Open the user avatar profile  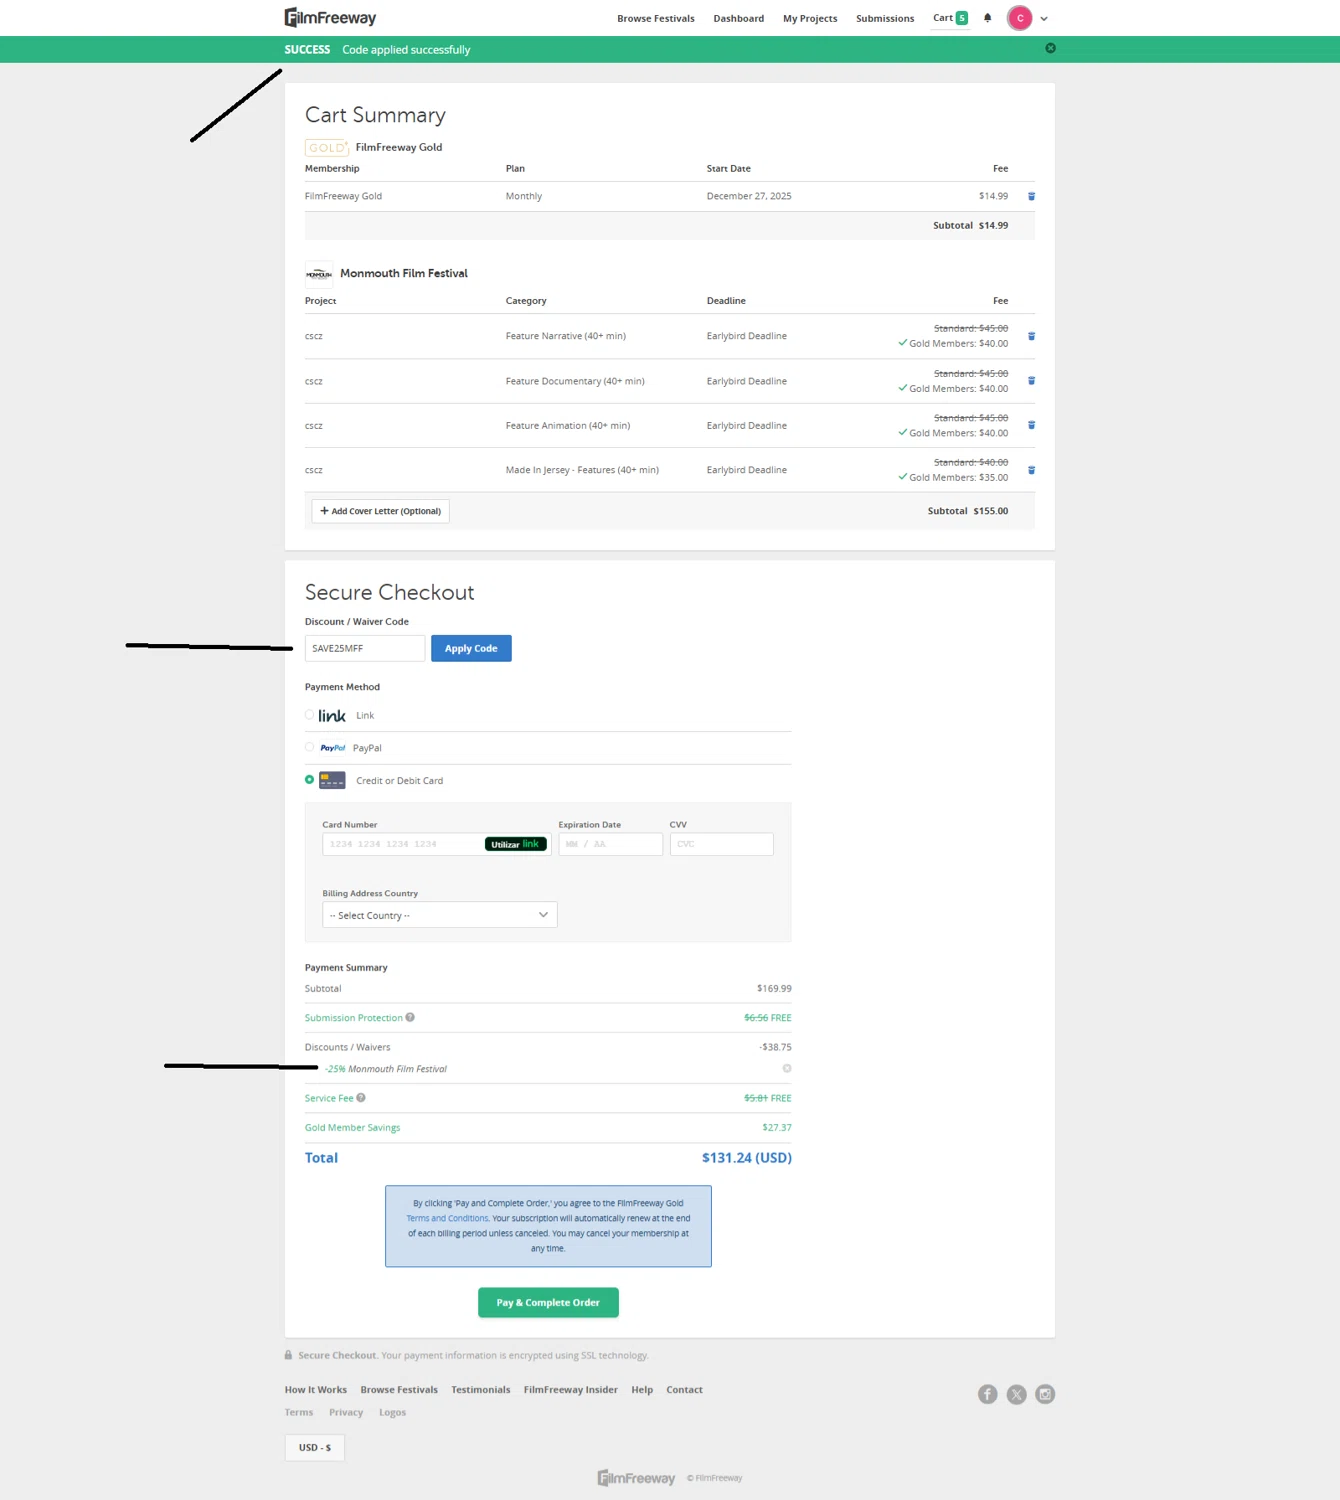1019,18
